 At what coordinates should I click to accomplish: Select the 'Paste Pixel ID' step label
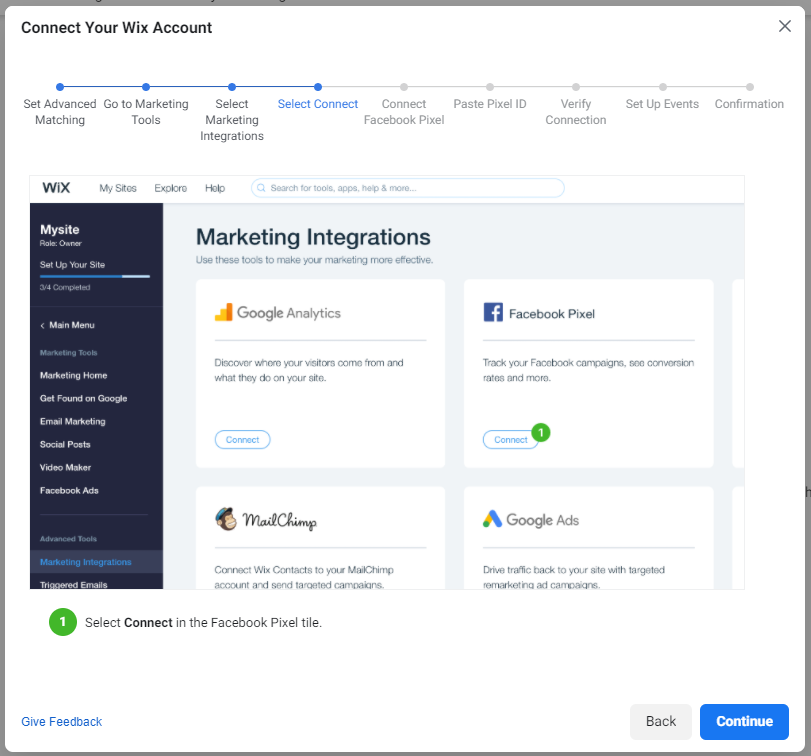490,104
